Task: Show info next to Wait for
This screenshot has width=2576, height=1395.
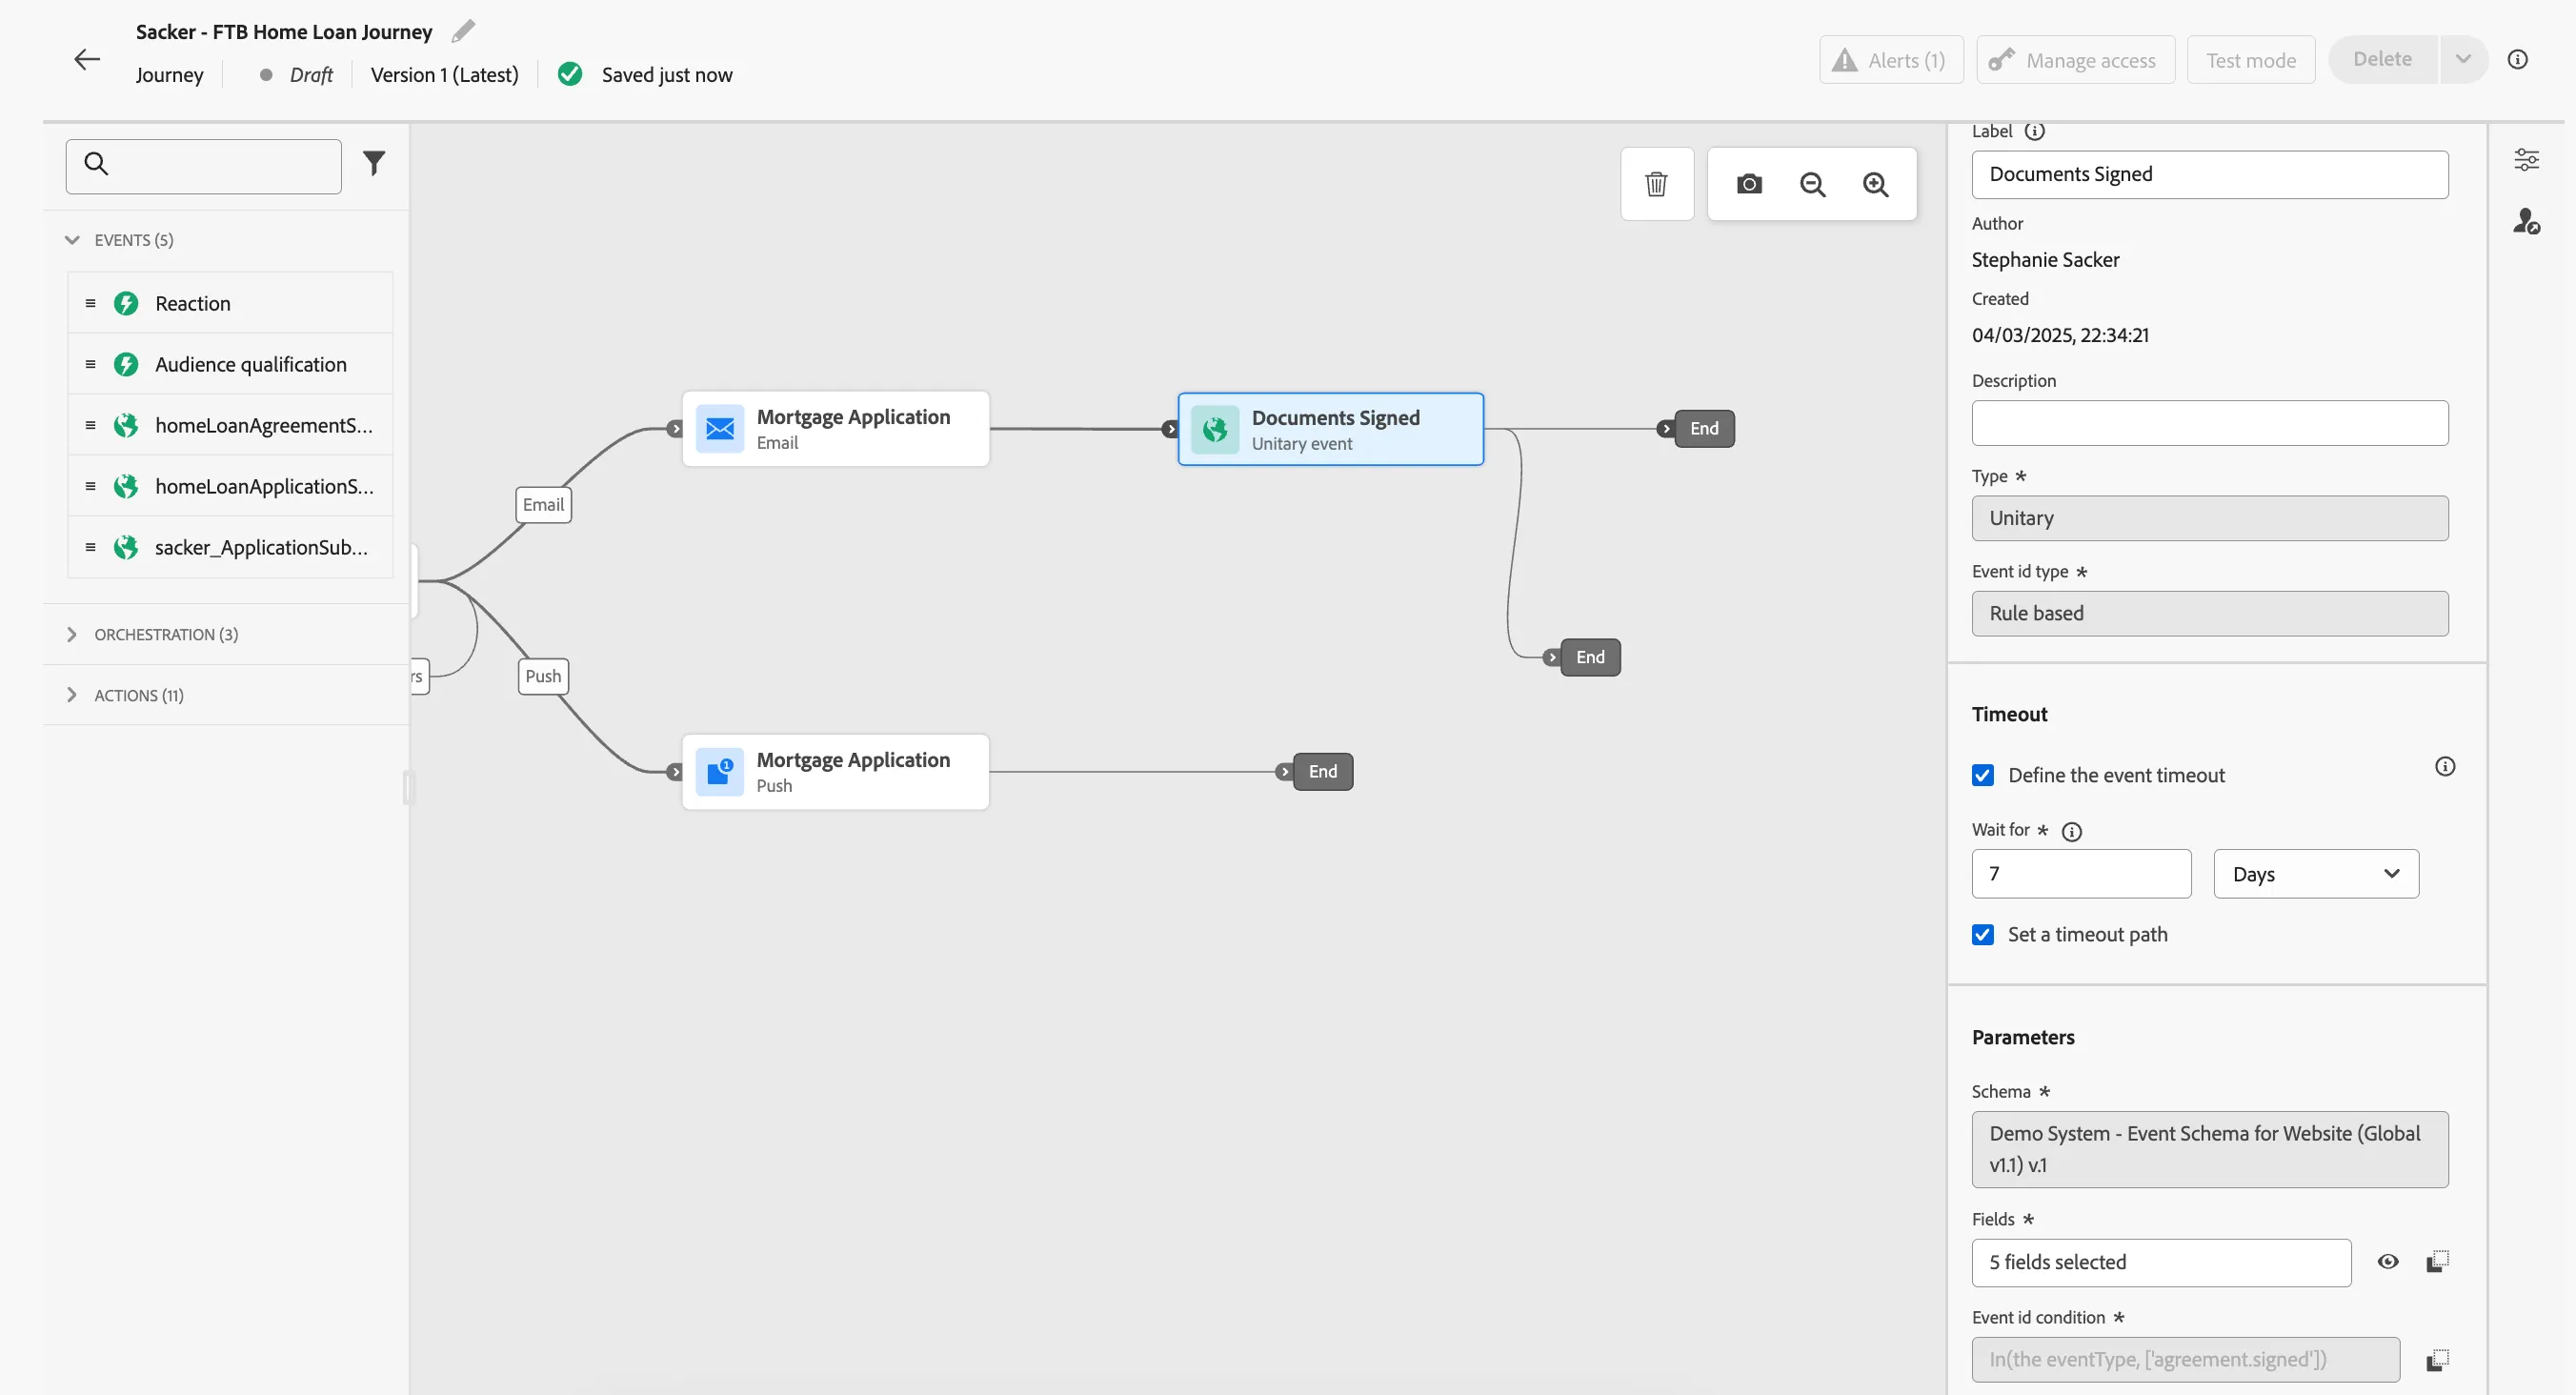Action: [2071, 831]
